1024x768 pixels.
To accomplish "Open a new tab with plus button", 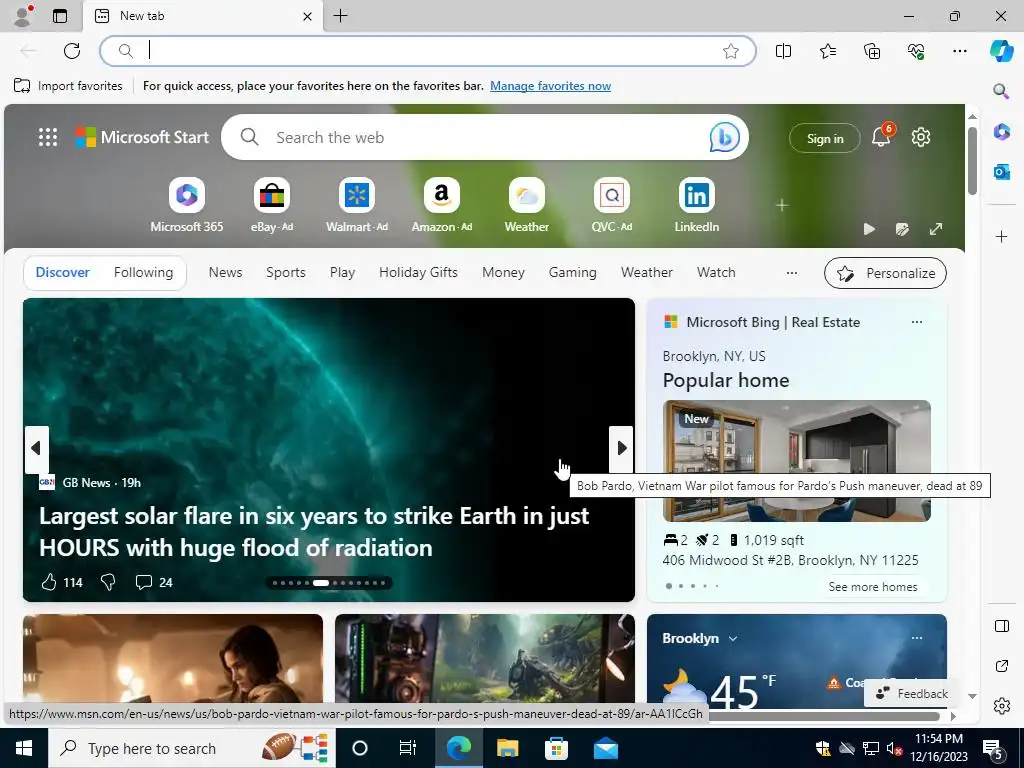I will click(340, 16).
